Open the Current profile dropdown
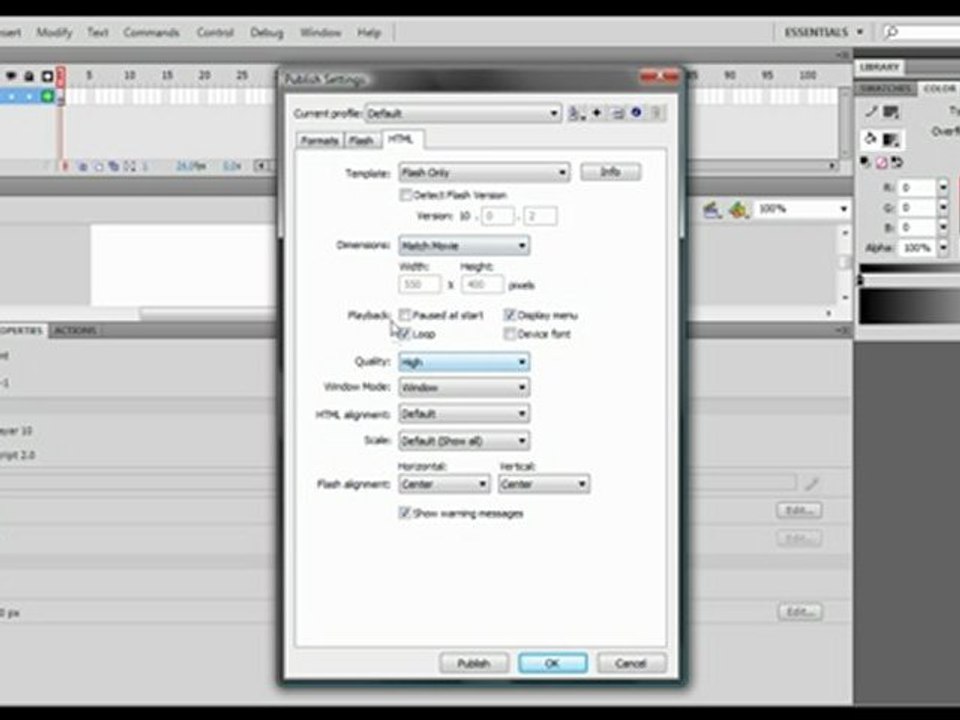 tap(462, 113)
